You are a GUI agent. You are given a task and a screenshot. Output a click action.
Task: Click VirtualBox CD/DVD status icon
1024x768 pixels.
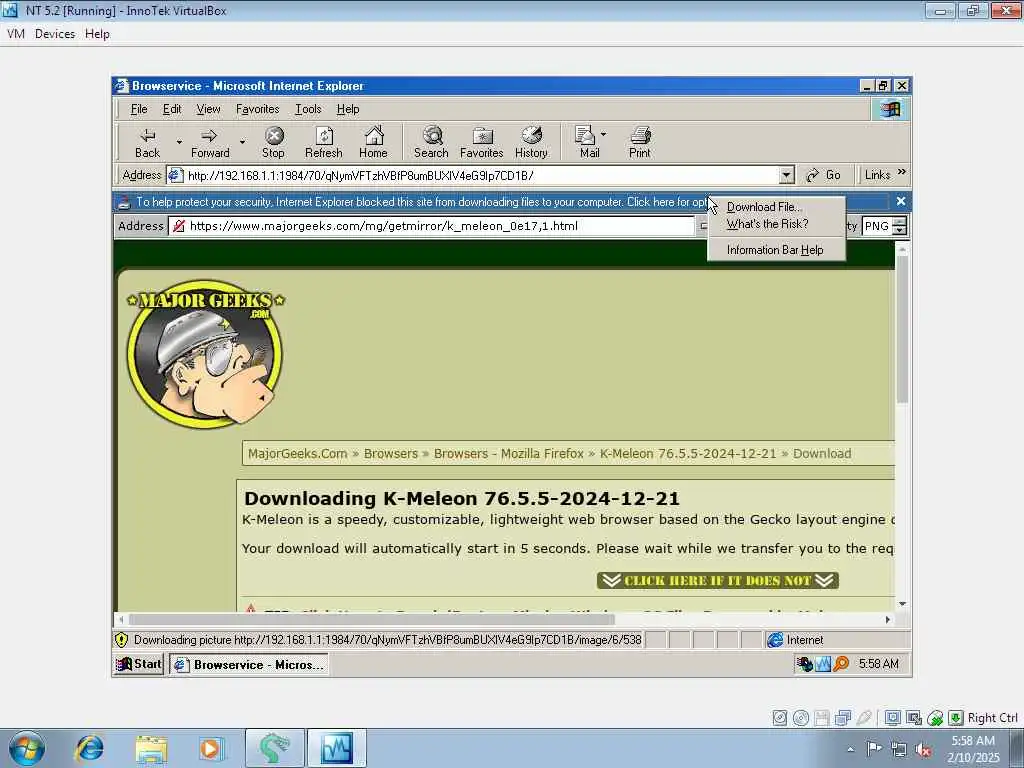(801, 718)
